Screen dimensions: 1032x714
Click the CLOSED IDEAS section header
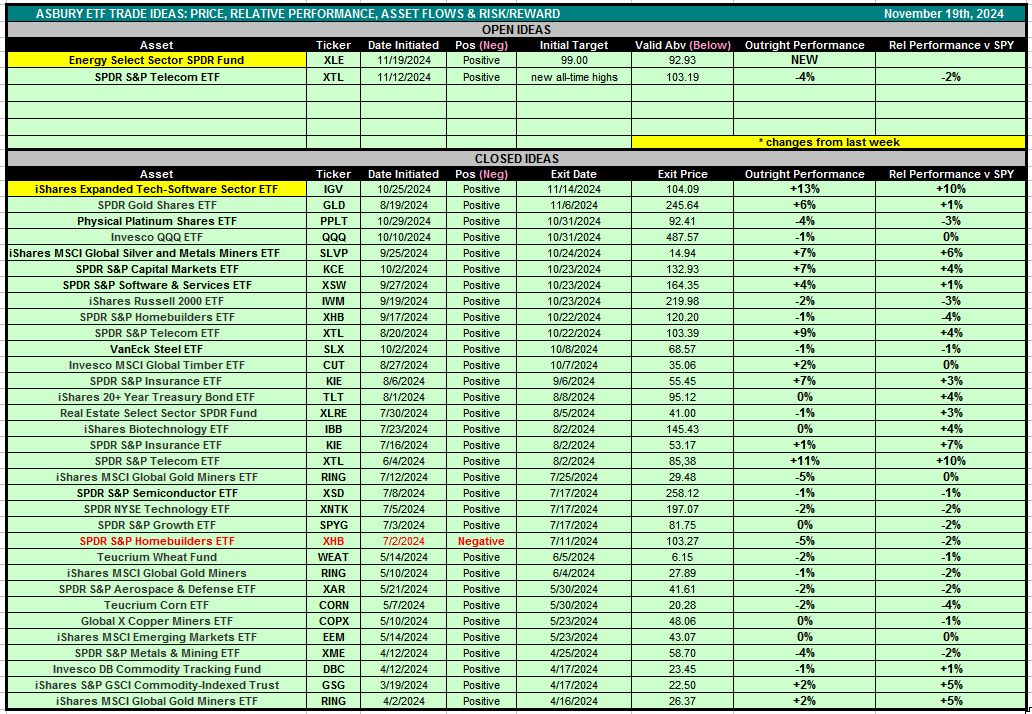516,158
